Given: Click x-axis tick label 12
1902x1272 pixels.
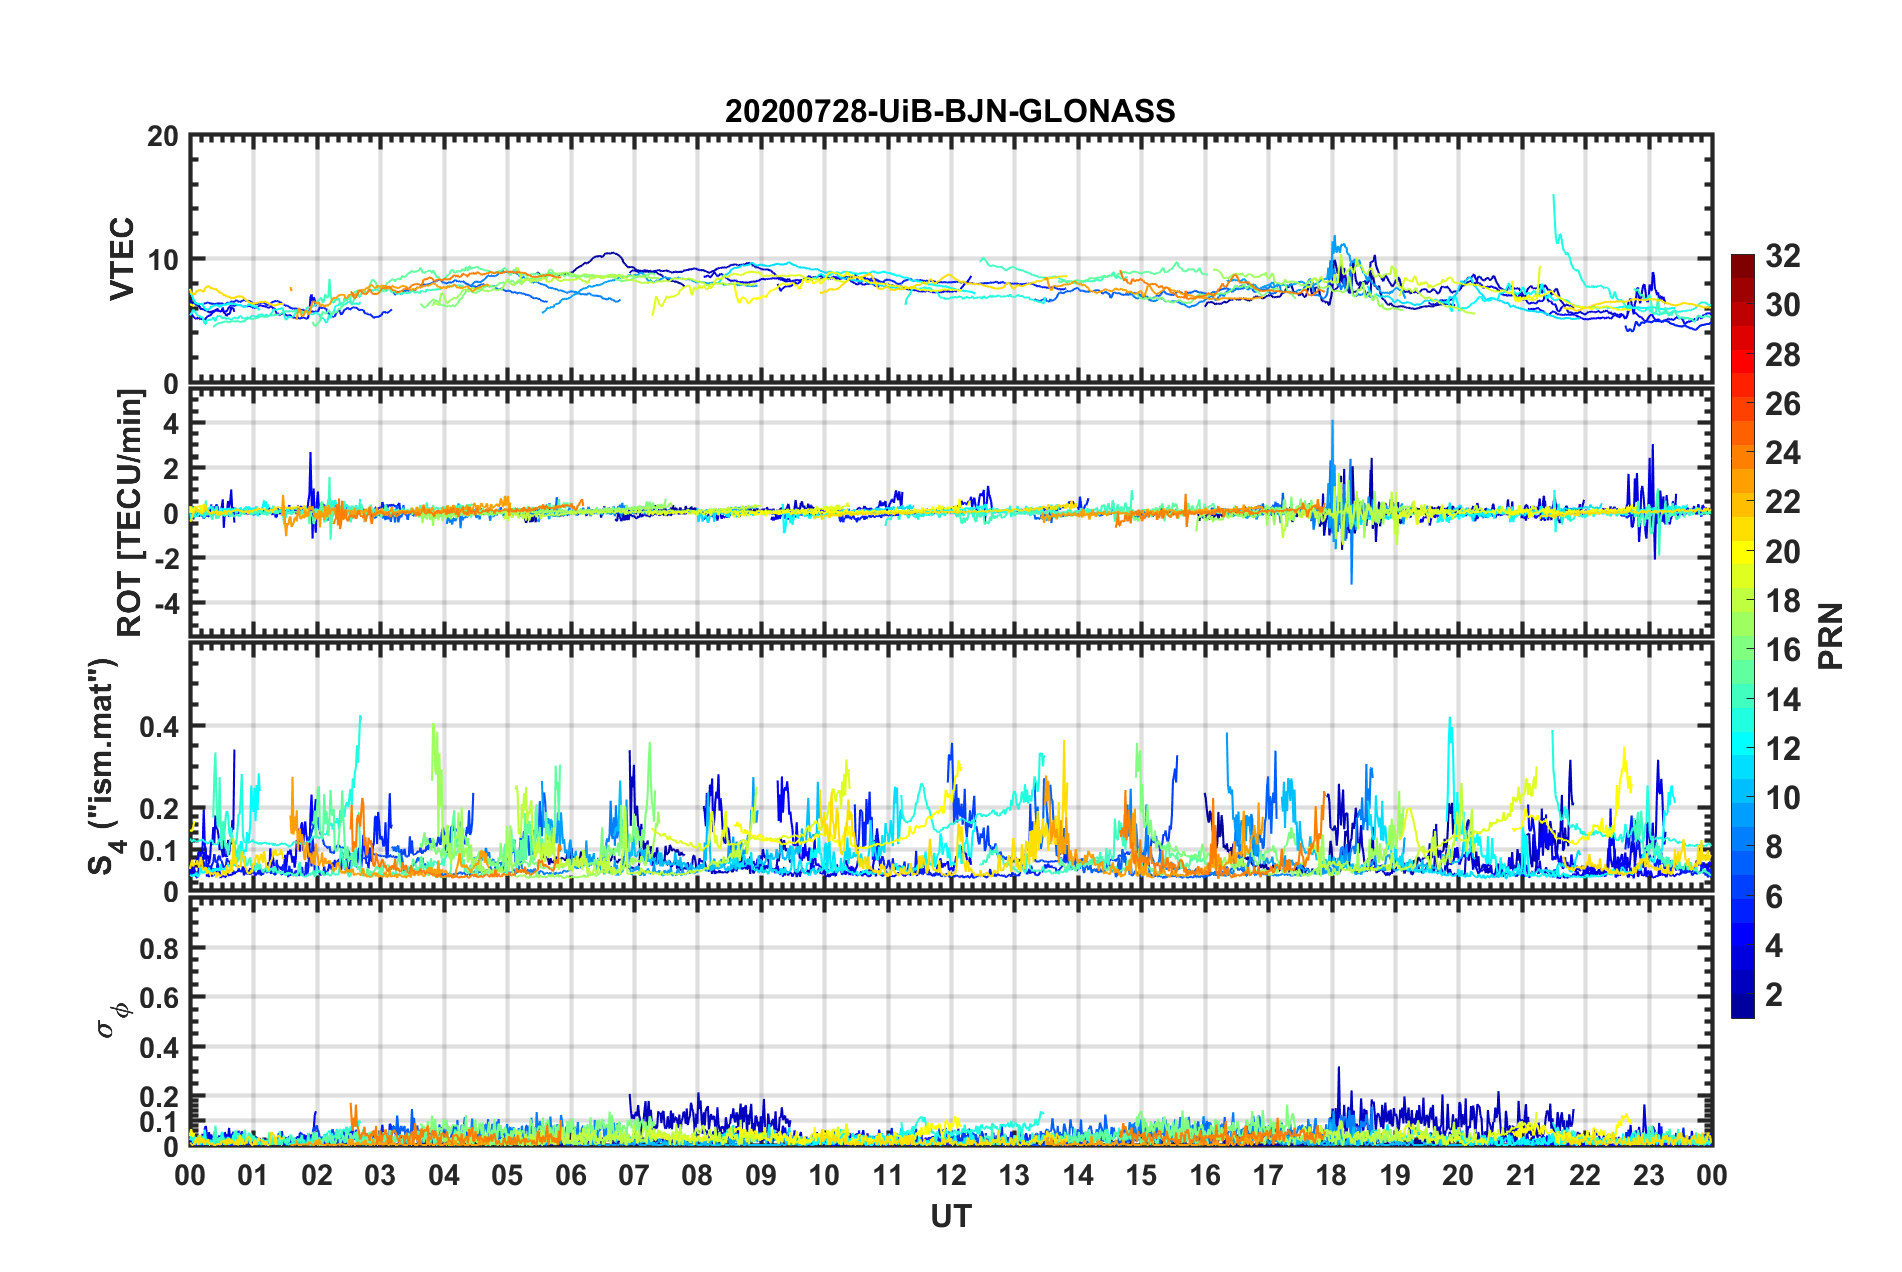Looking at the screenshot, I should click(951, 1175).
